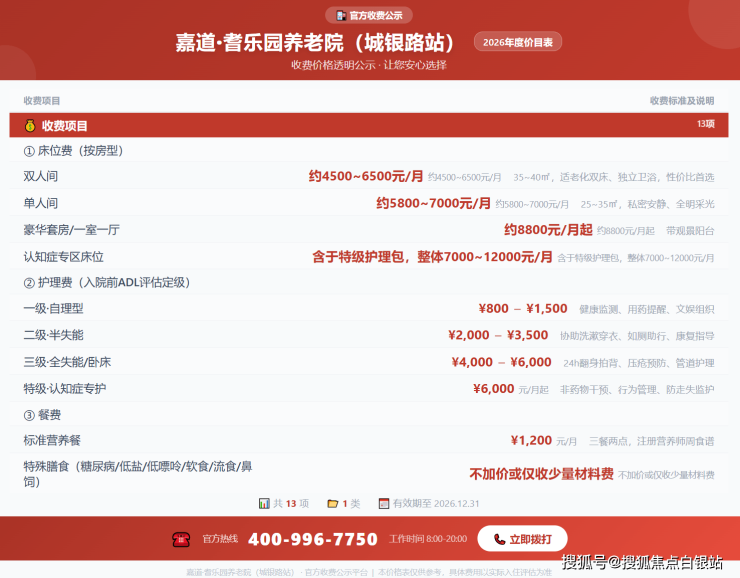Click the 约4500~6500元/月 price
740x578 pixels.
[x=366, y=176]
